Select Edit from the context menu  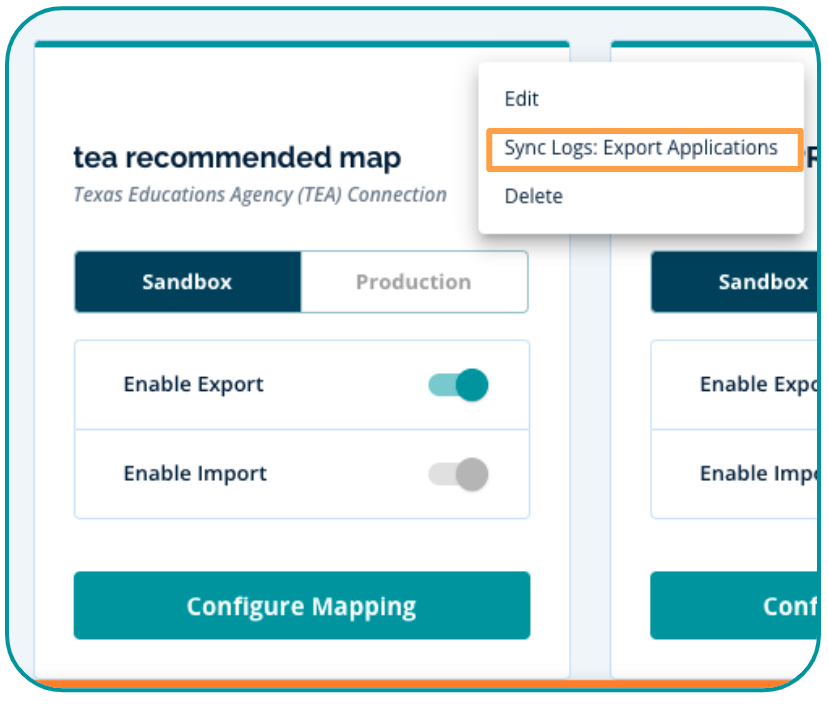point(521,99)
